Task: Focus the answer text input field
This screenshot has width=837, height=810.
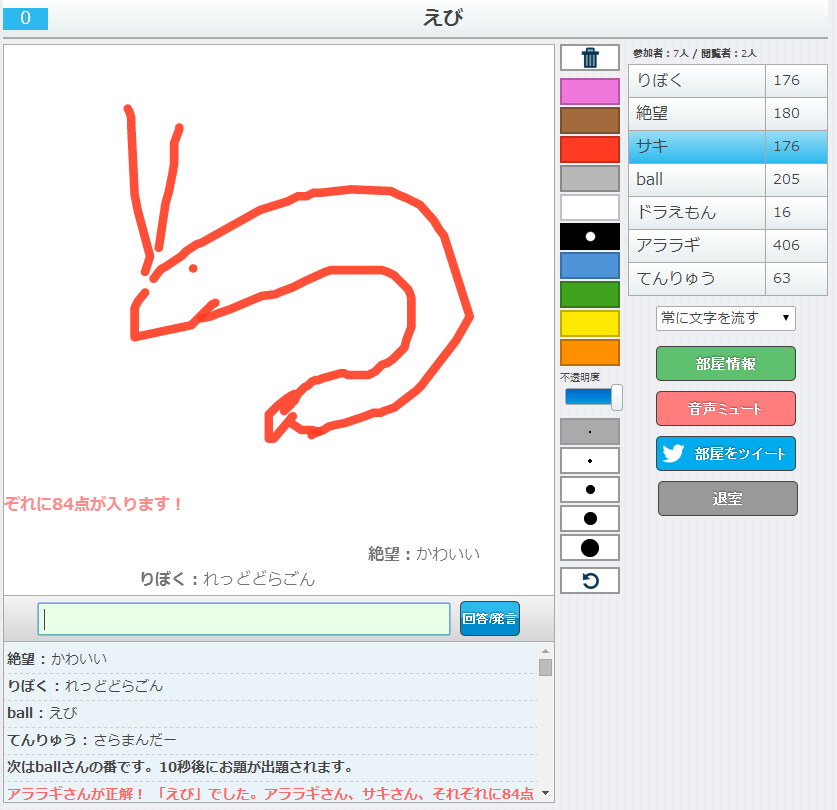Action: pos(244,619)
